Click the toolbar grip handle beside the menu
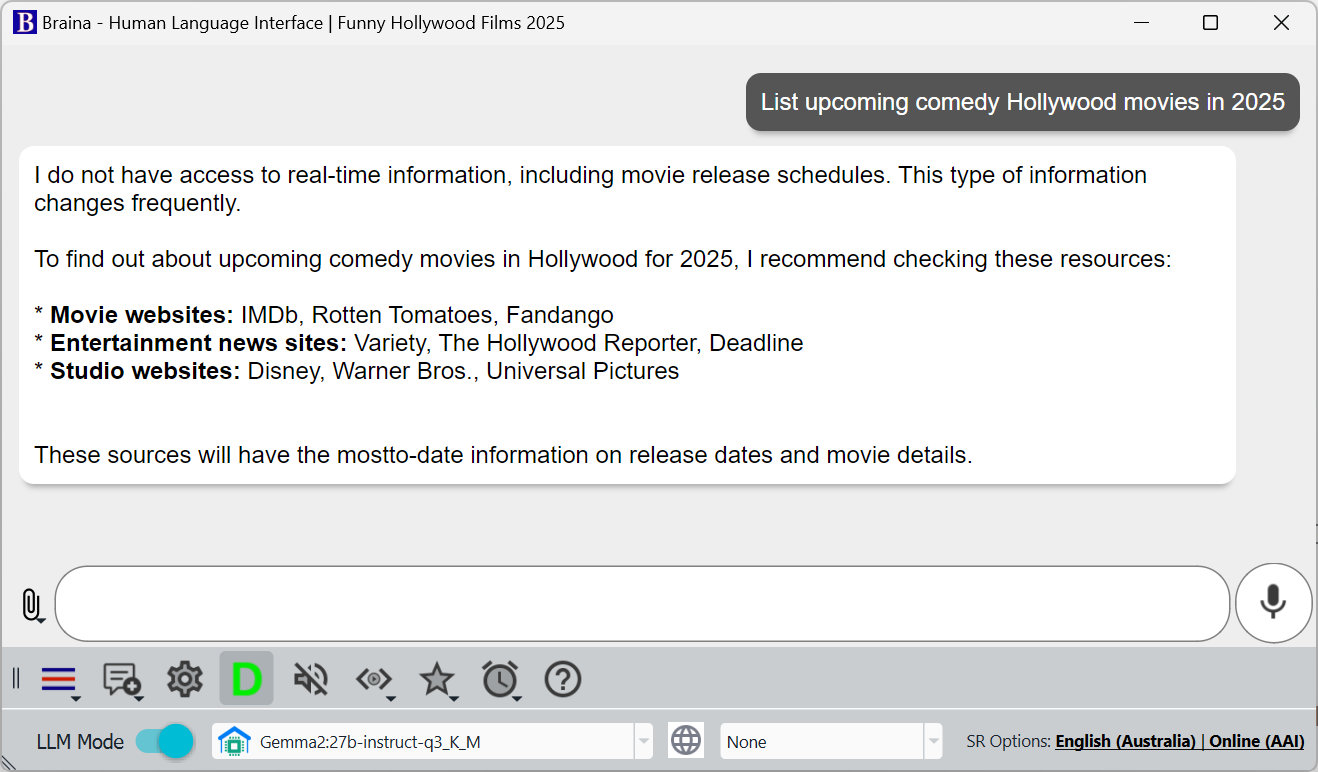 (15, 679)
